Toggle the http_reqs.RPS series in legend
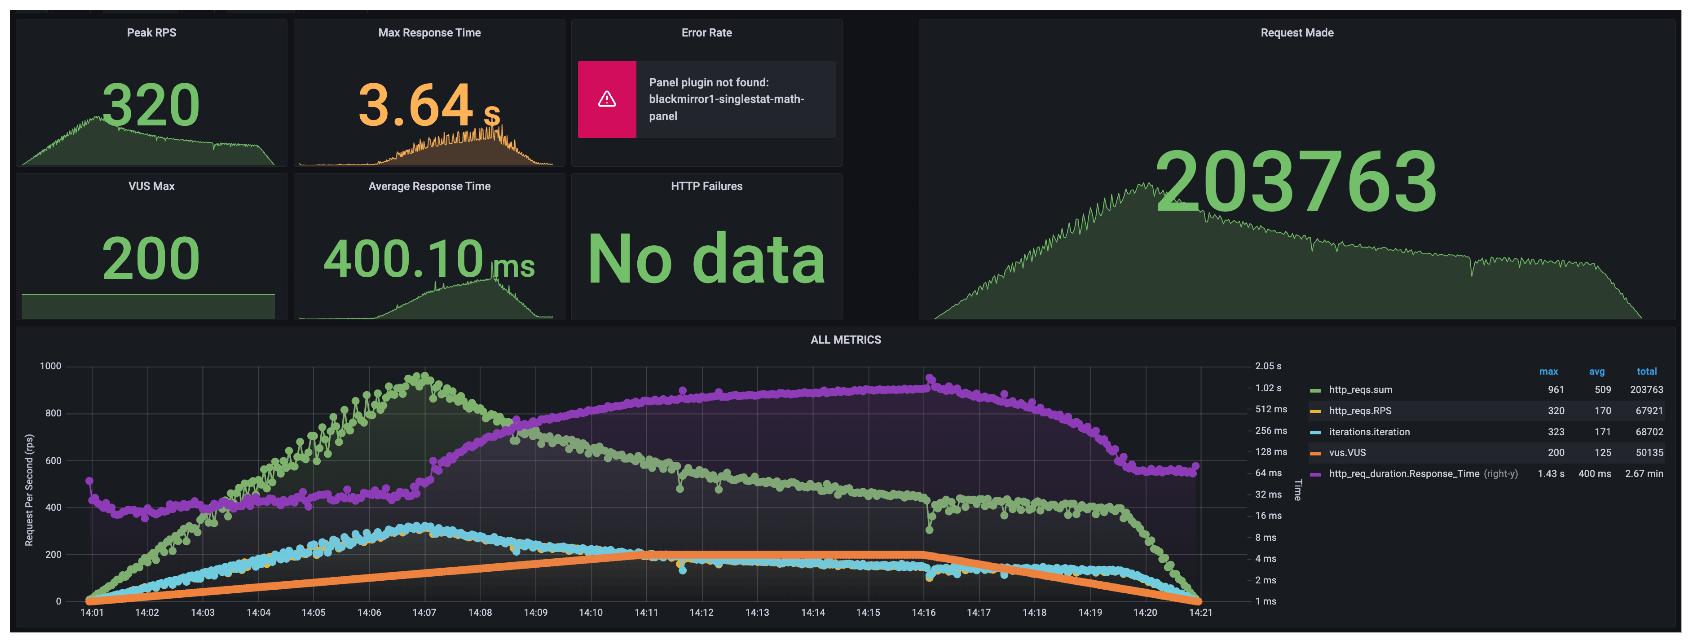The width and height of the screenshot is (1691, 642). pos(1360,411)
